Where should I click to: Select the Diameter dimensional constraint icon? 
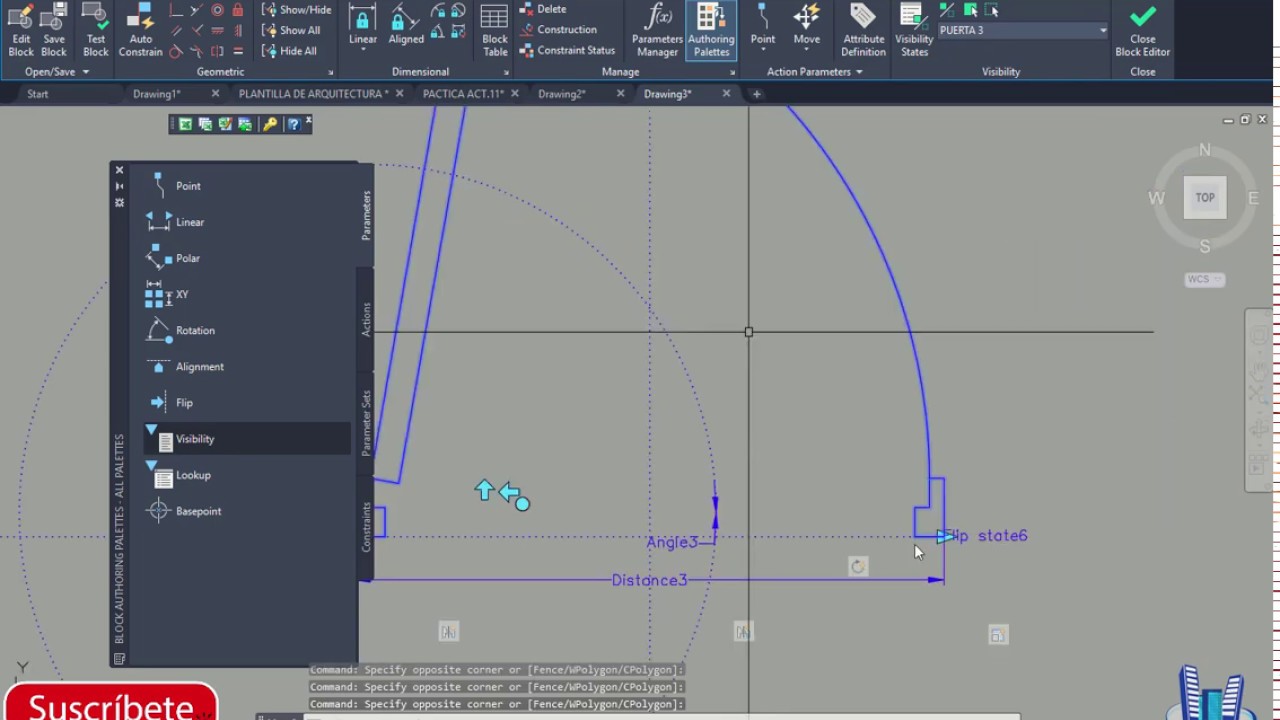click(x=458, y=10)
